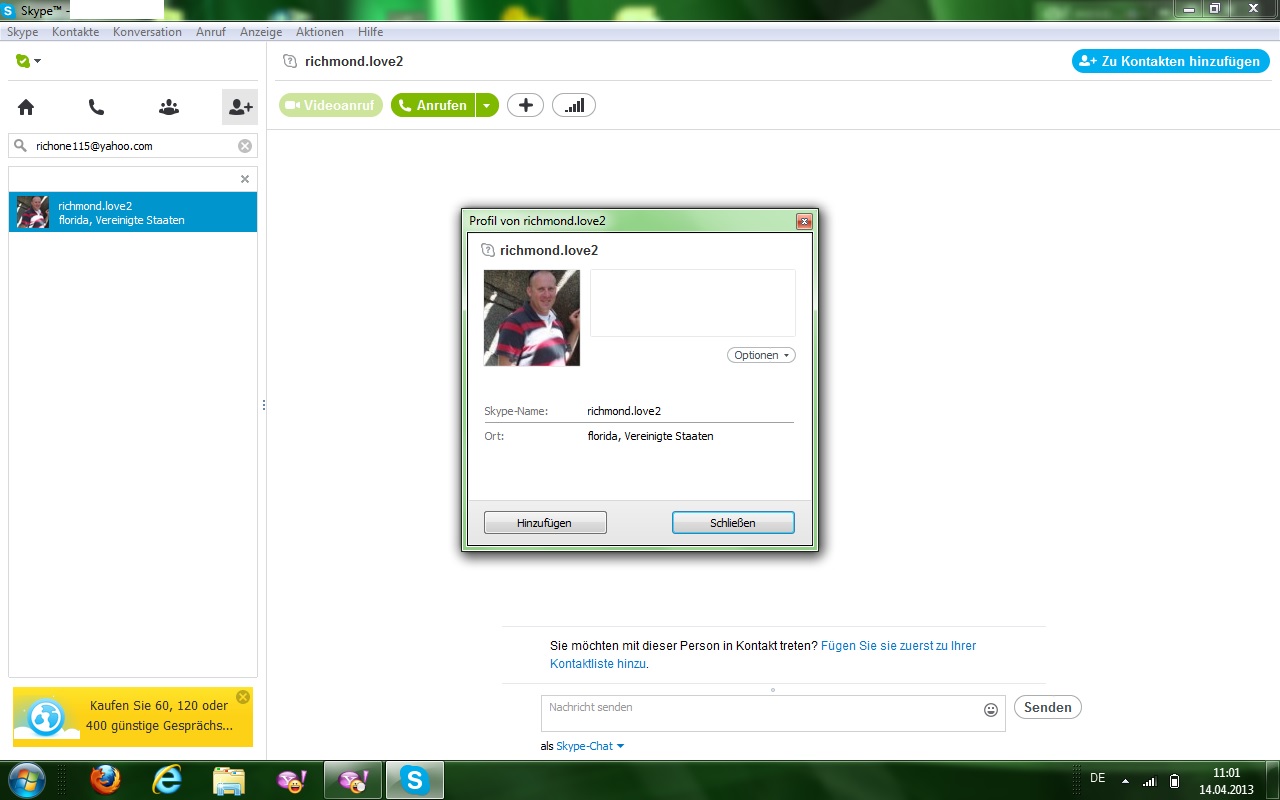This screenshot has width=1280, height=800.
Task: Click the Nachricht senden message field
Action: tap(773, 713)
